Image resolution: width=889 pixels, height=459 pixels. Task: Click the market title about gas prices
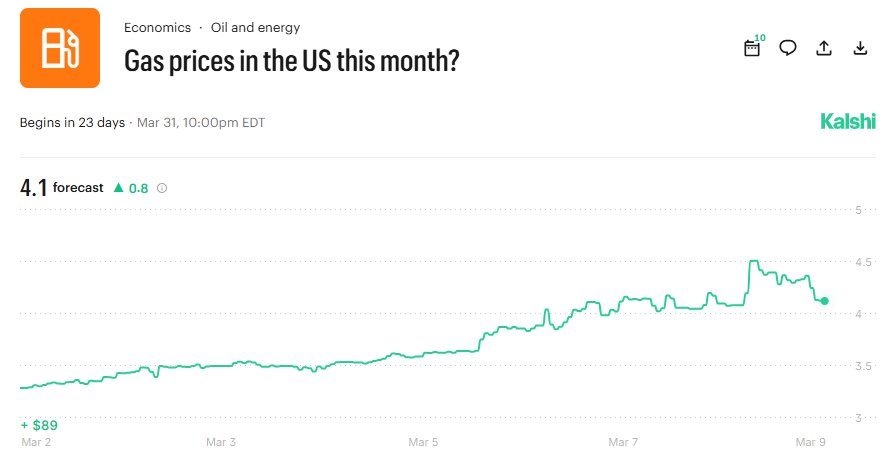pos(291,61)
